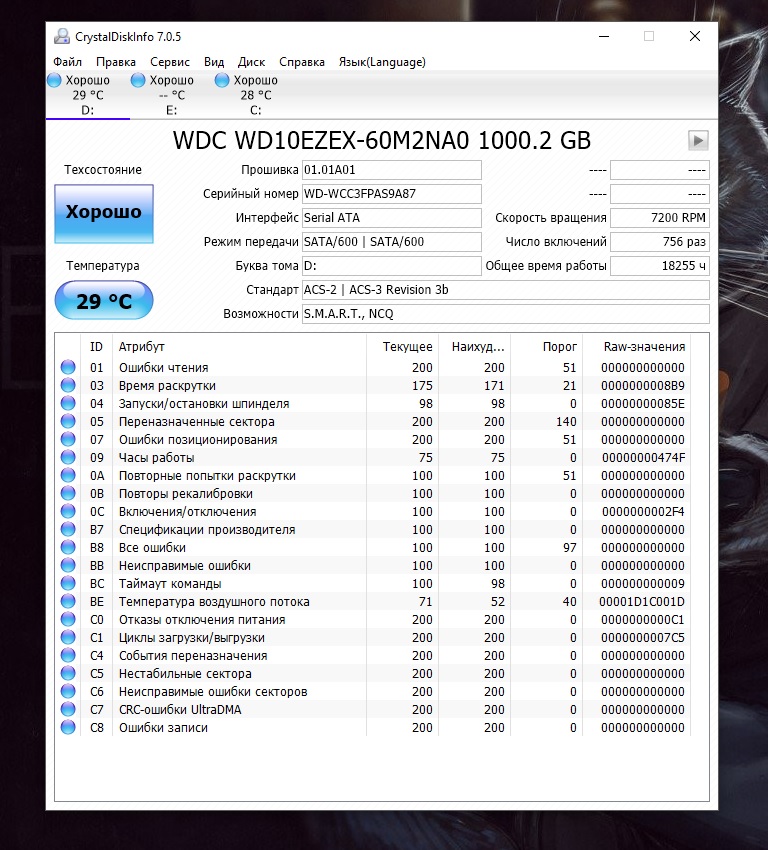Viewport: 768px width, 850px height.
Task: Click the Raw-значения column header
Action: click(x=636, y=346)
